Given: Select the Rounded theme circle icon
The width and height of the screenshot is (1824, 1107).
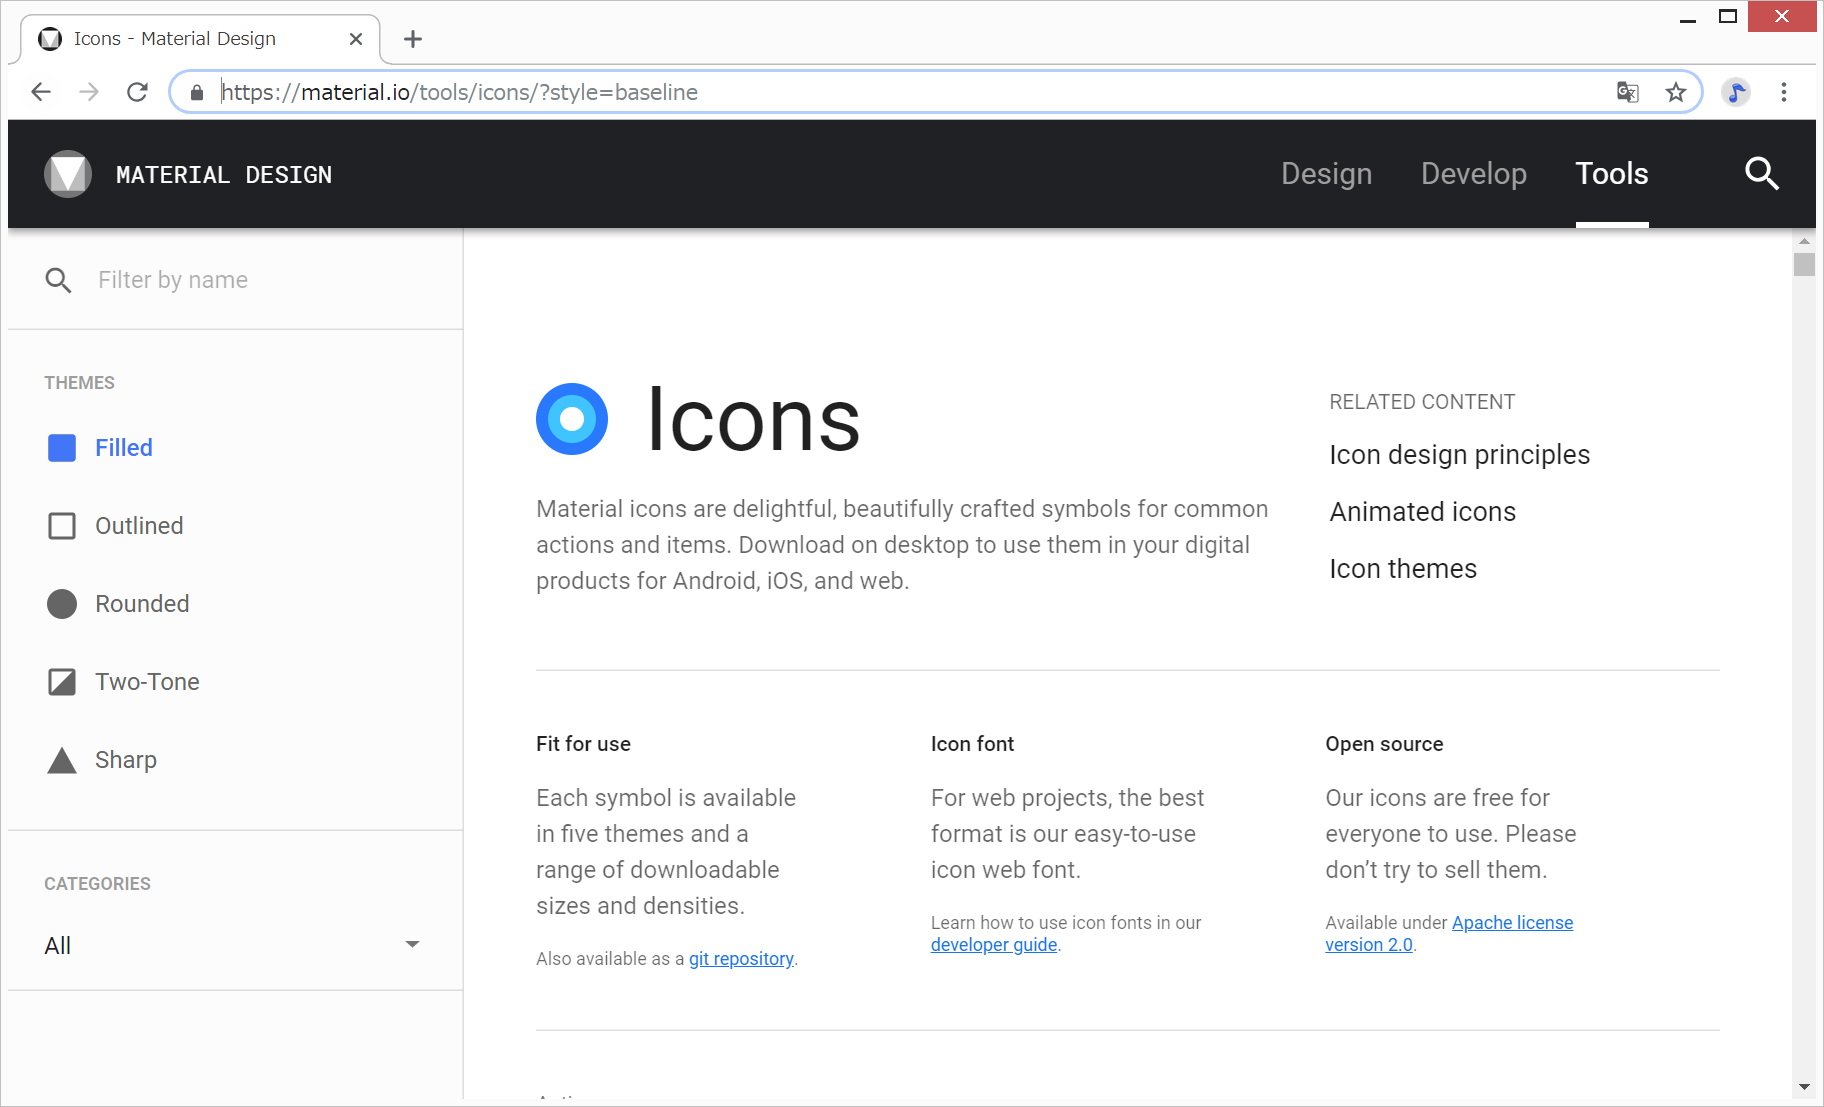Looking at the screenshot, I should 62,604.
